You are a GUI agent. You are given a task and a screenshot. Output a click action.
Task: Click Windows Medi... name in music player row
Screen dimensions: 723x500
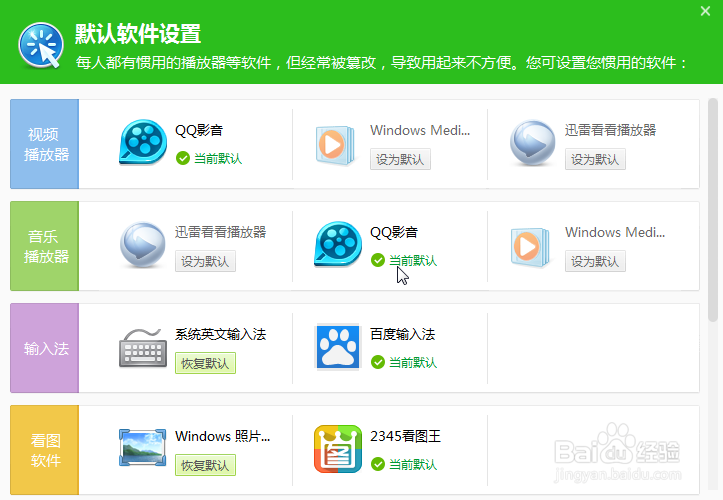615,232
